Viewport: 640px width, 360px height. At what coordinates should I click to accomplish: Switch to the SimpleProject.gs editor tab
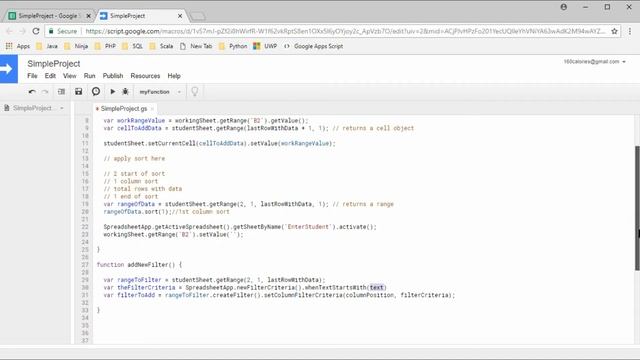(x=124, y=109)
